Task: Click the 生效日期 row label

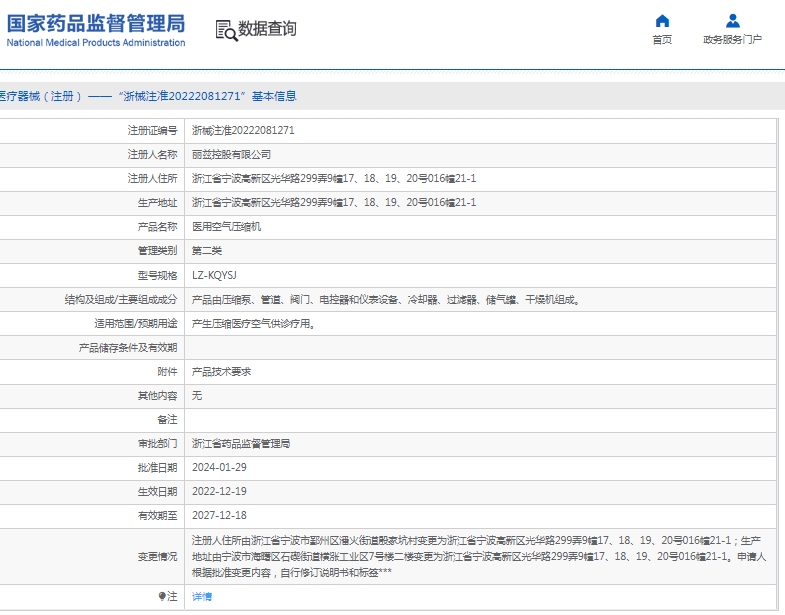Action: pos(157,491)
